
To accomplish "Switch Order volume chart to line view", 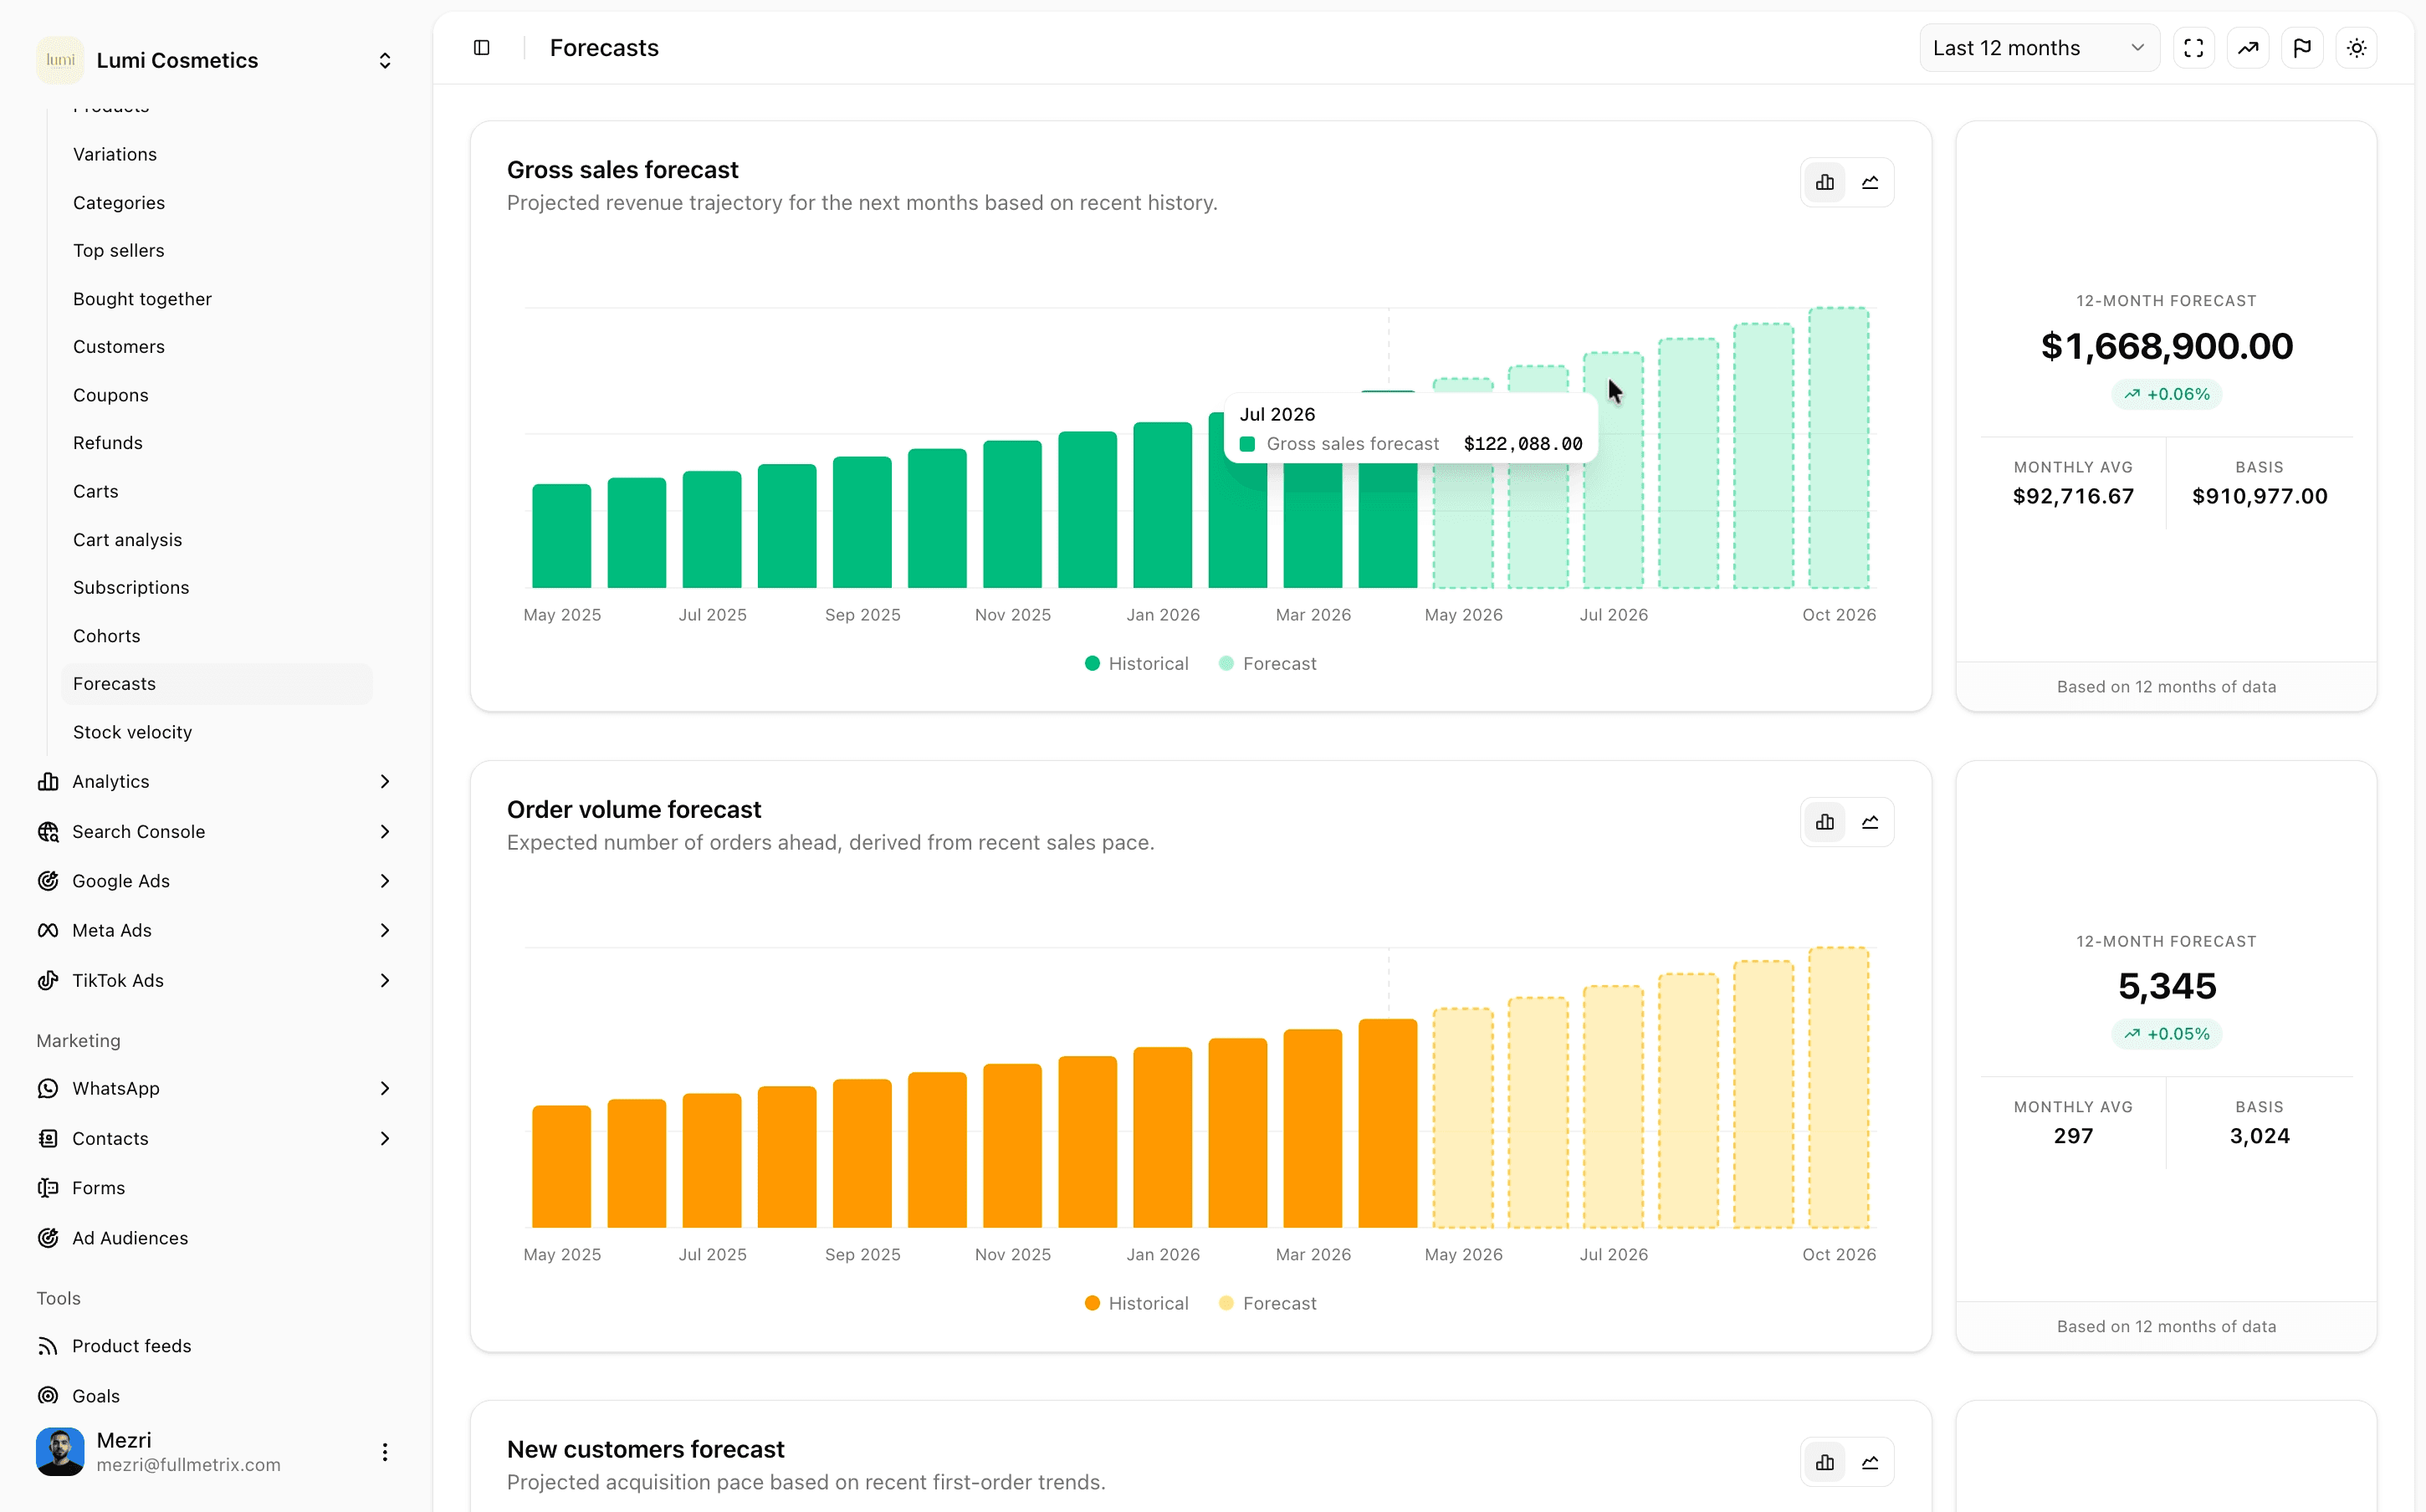I will 1869,822.
